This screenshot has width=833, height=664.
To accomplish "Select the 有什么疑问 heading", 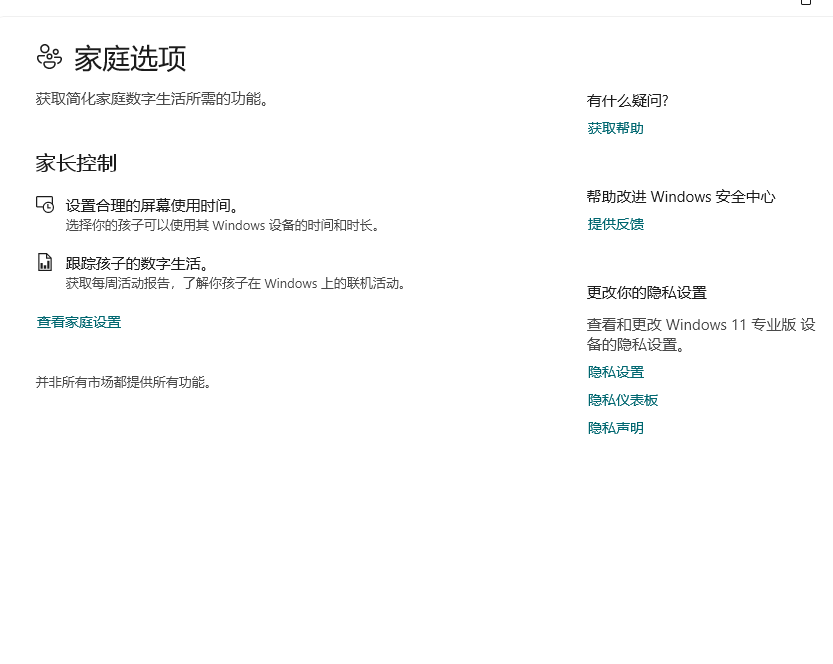I will click(628, 100).
